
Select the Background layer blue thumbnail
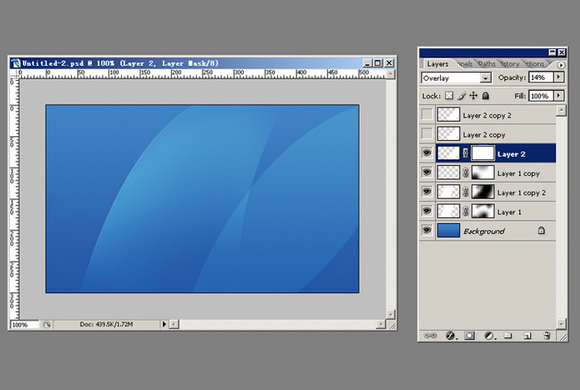[448, 230]
